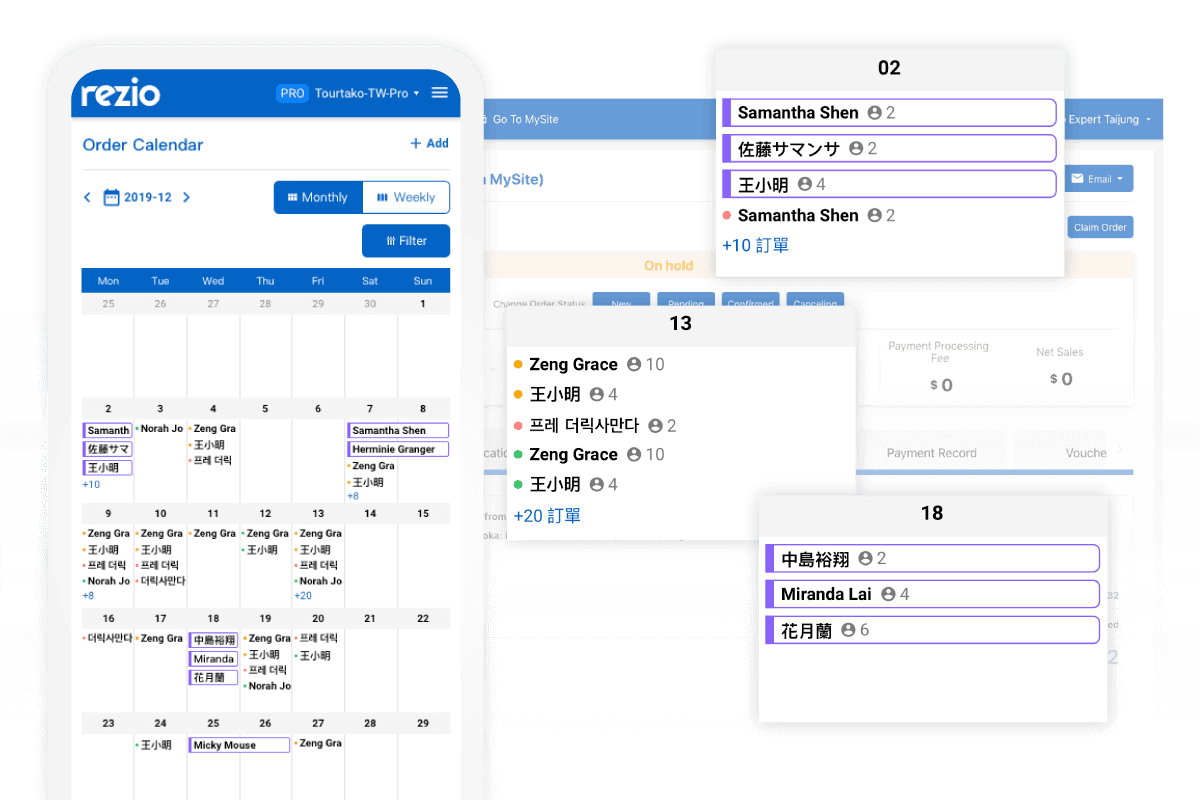Switch to Weekly calendar view

coord(406,198)
